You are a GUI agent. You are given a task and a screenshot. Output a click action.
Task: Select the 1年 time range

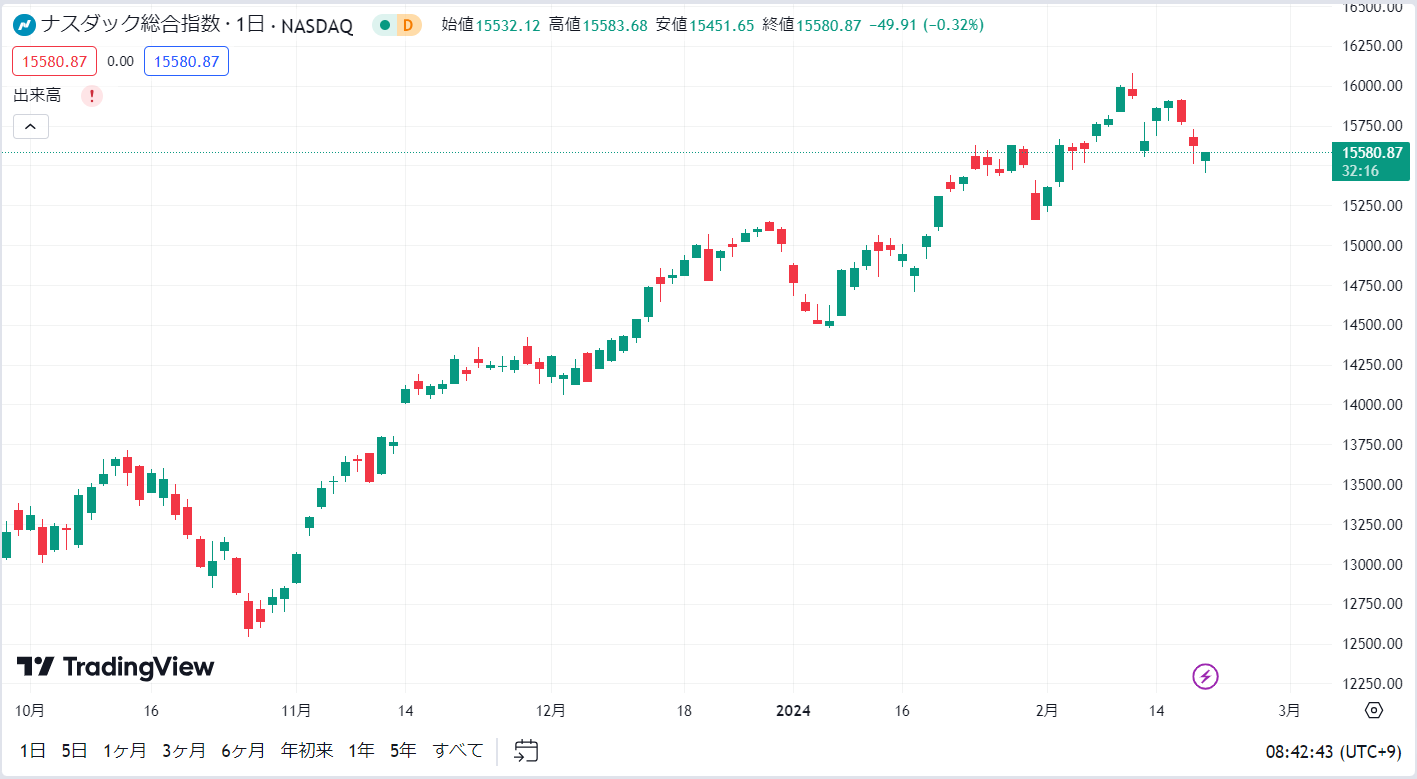coord(362,750)
